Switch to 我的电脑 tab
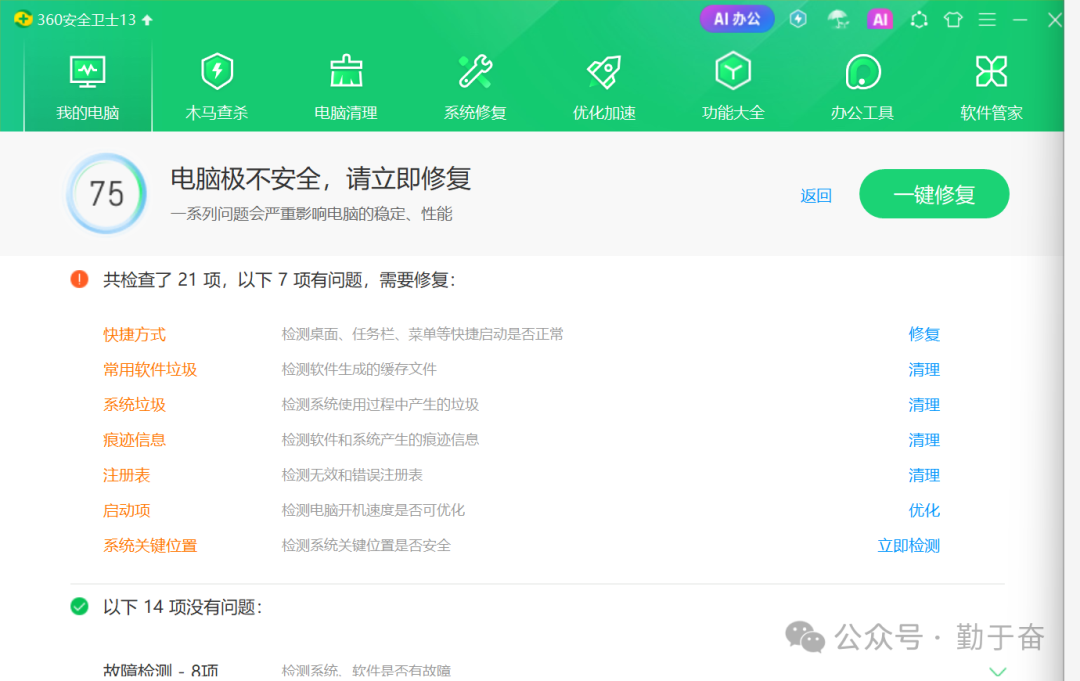1080x681 pixels. 88,86
